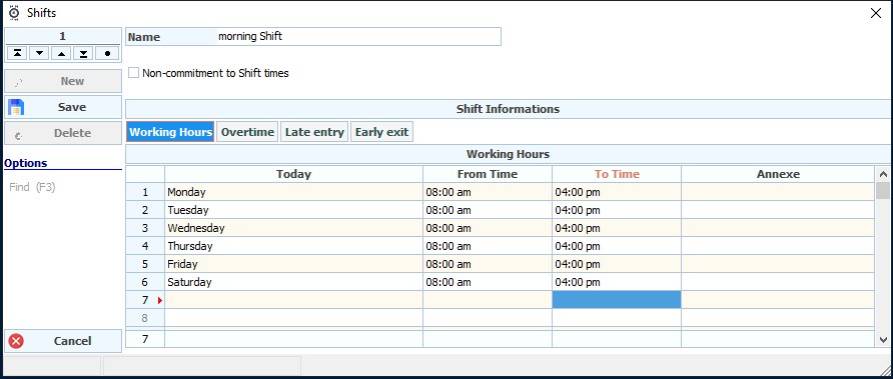Image resolution: width=893 pixels, height=379 pixels.
Task: Click the Options heading
Action: coord(26,163)
